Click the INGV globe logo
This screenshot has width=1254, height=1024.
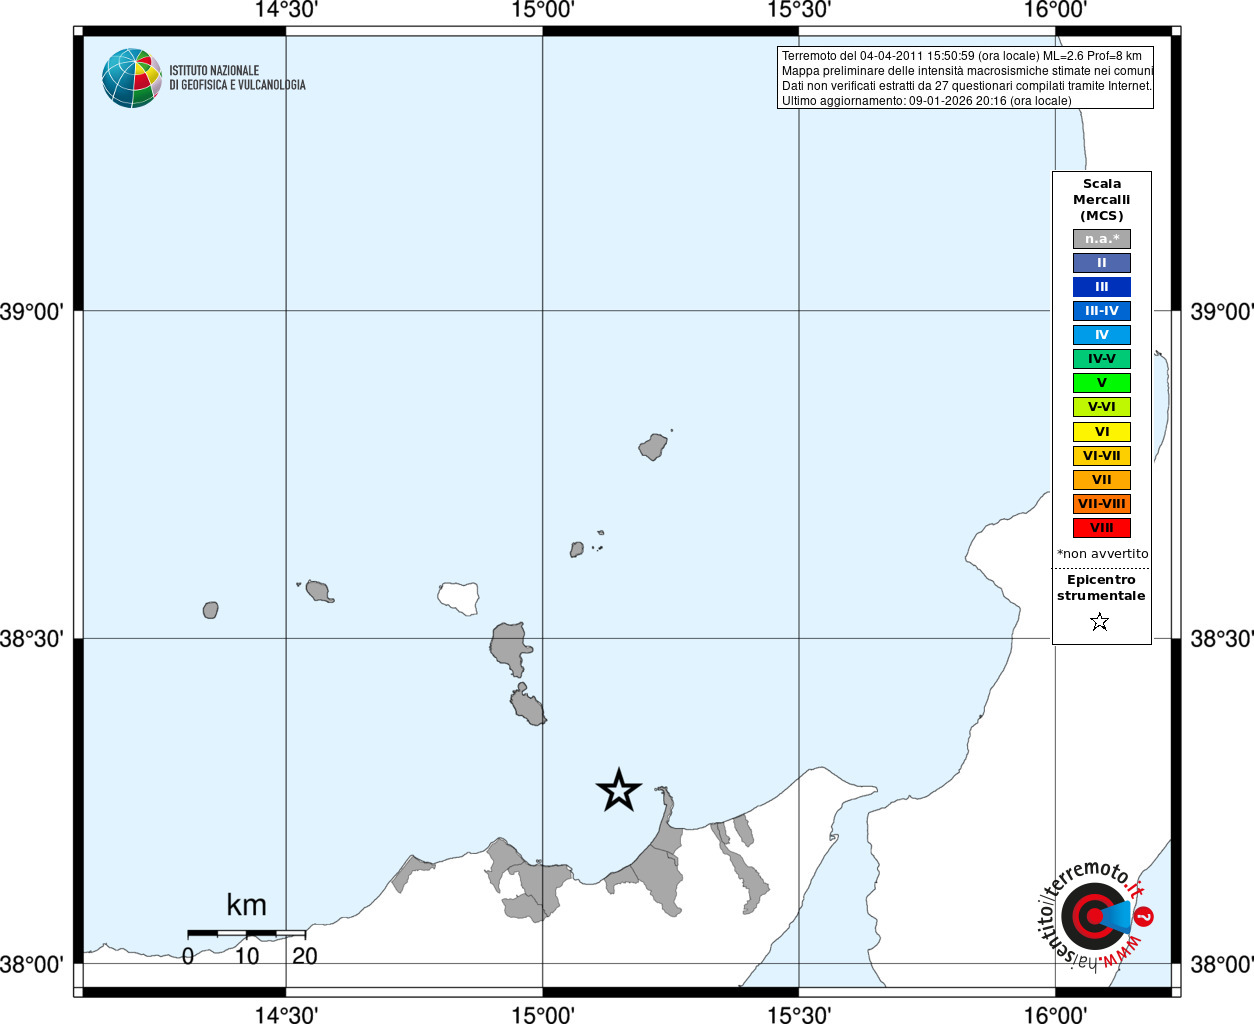131,78
